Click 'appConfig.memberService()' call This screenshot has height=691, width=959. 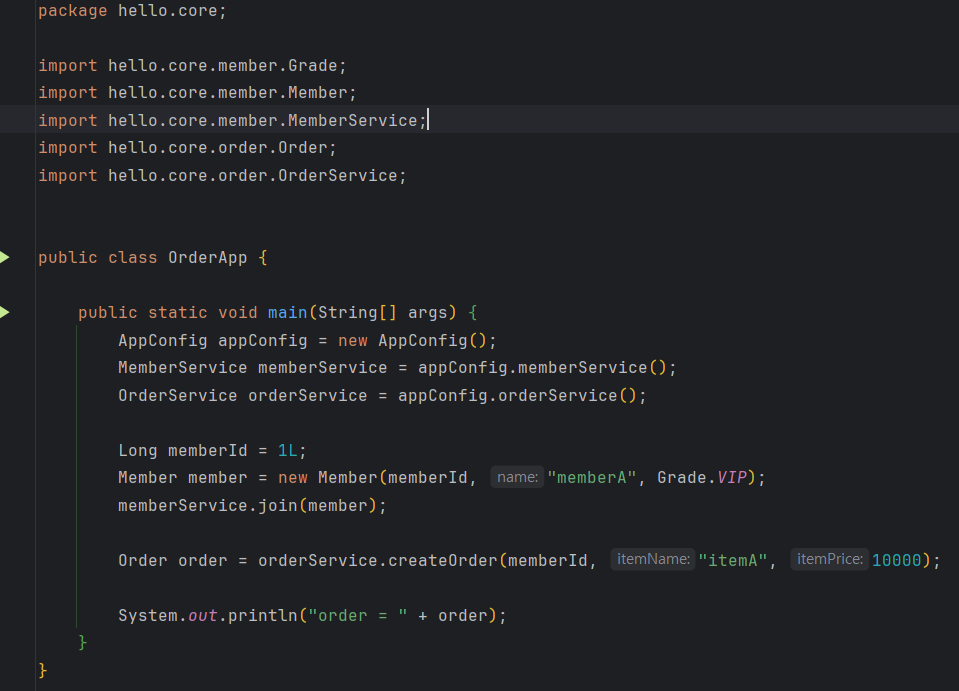(x=542, y=368)
